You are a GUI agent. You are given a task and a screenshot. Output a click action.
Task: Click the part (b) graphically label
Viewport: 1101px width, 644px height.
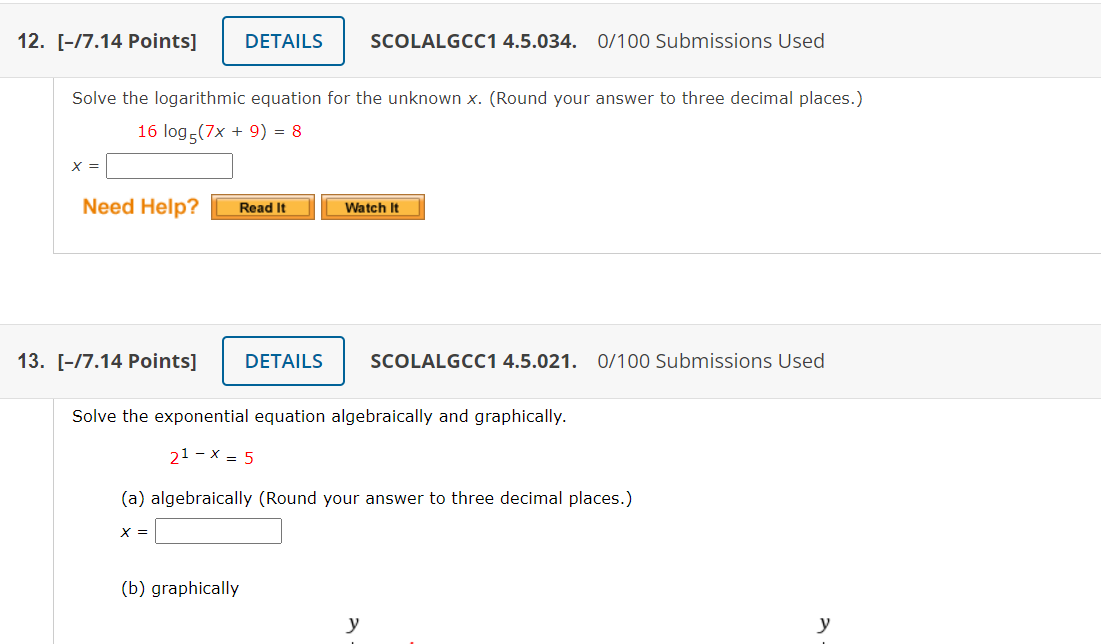[180, 588]
